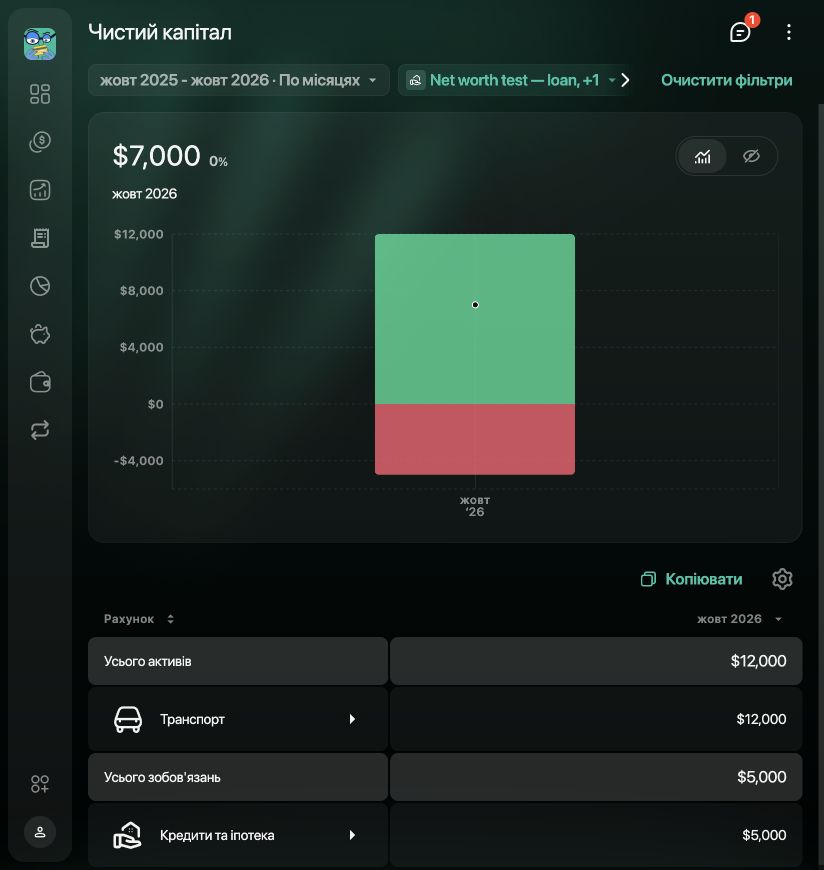Click the car icon in the Транспорт row
824x870 pixels.
(128, 719)
